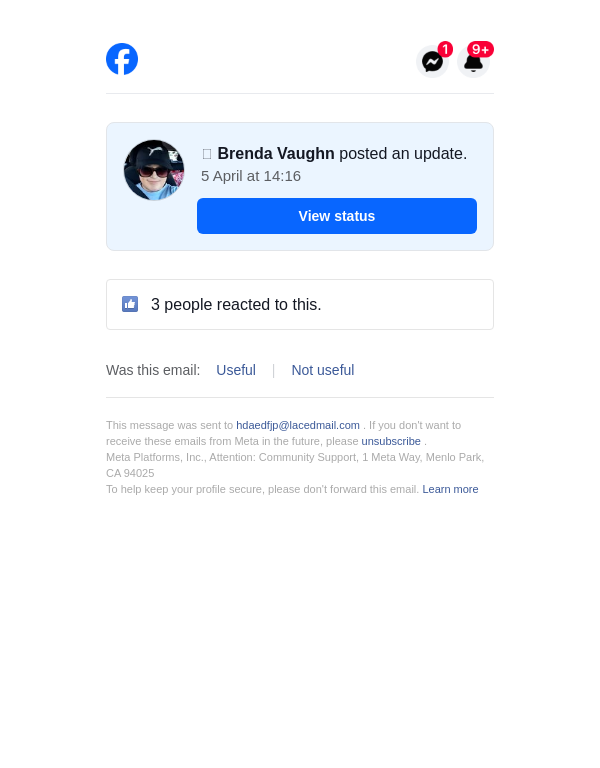Click the Meta Platforms address text
The height and width of the screenshot is (768, 600).
pyautogui.click(x=295, y=465)
